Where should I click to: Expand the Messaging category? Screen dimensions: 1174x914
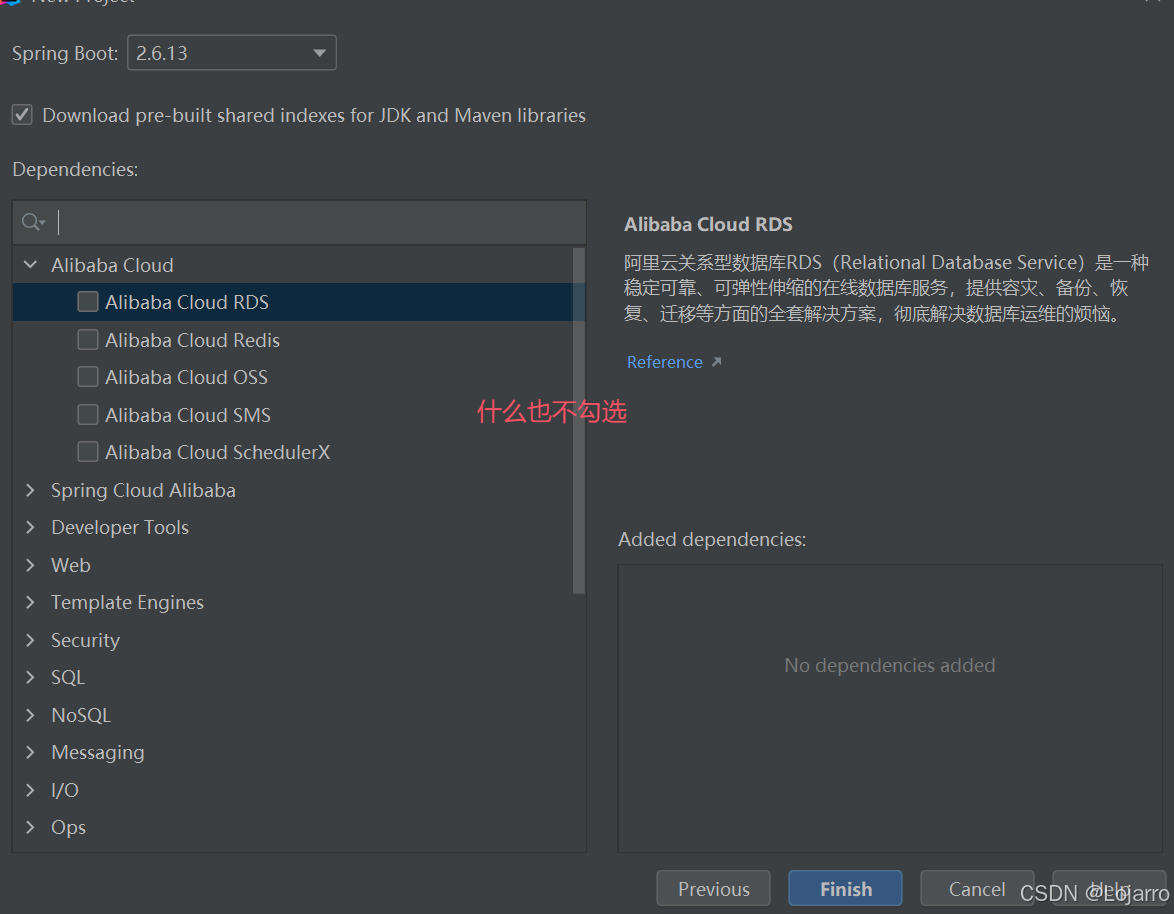31,752
